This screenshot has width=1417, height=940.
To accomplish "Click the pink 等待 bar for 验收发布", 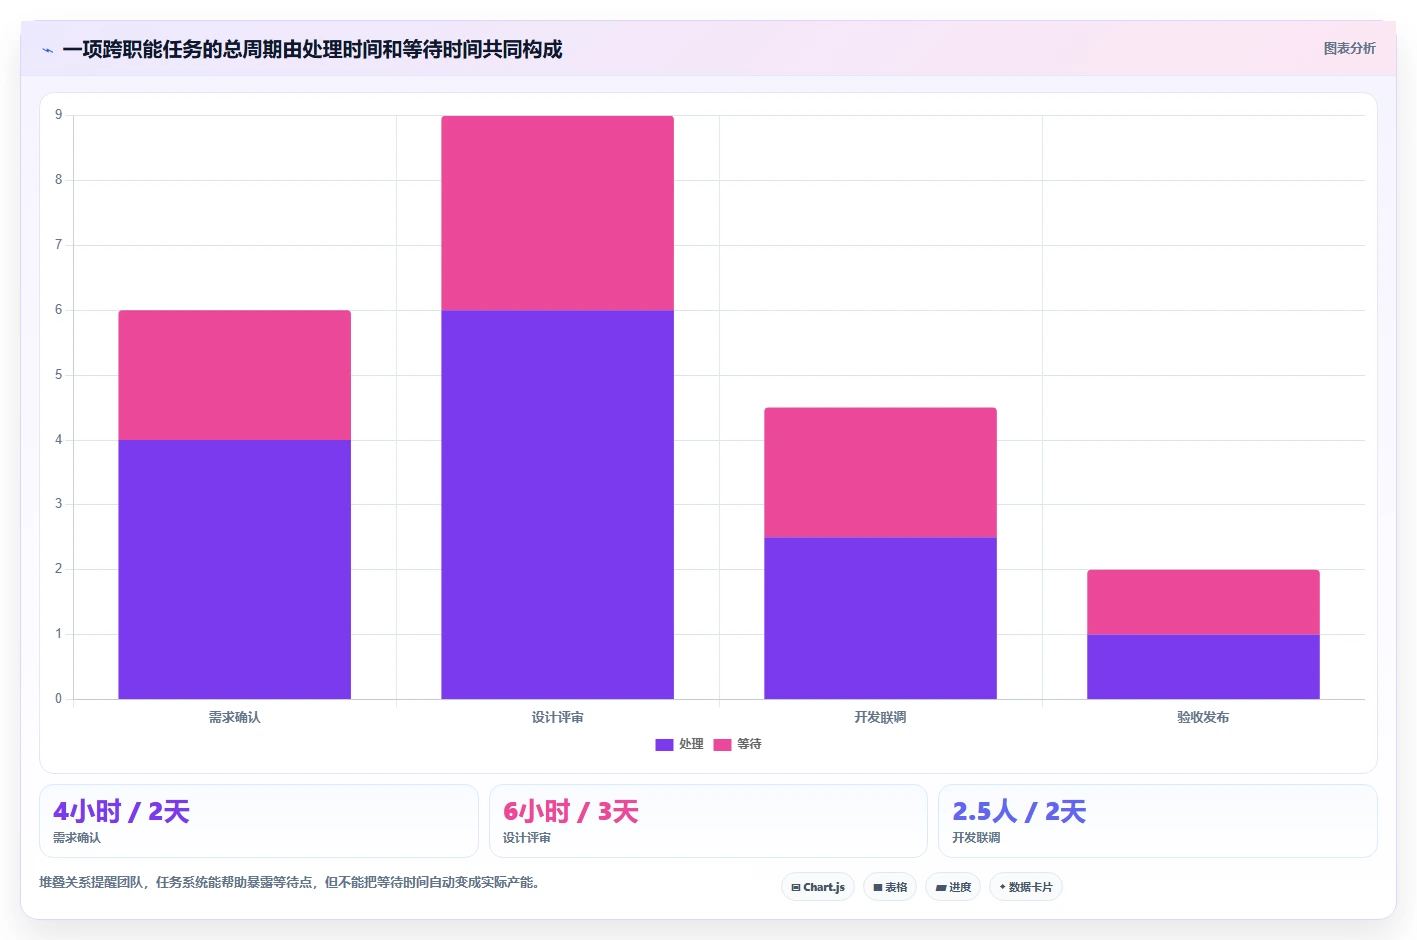I will coord(1203,602).
